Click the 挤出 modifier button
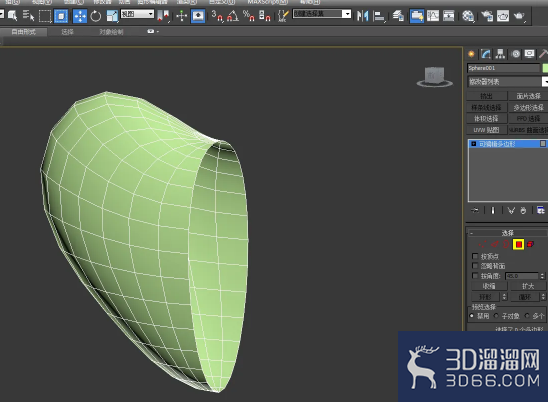 486,96
